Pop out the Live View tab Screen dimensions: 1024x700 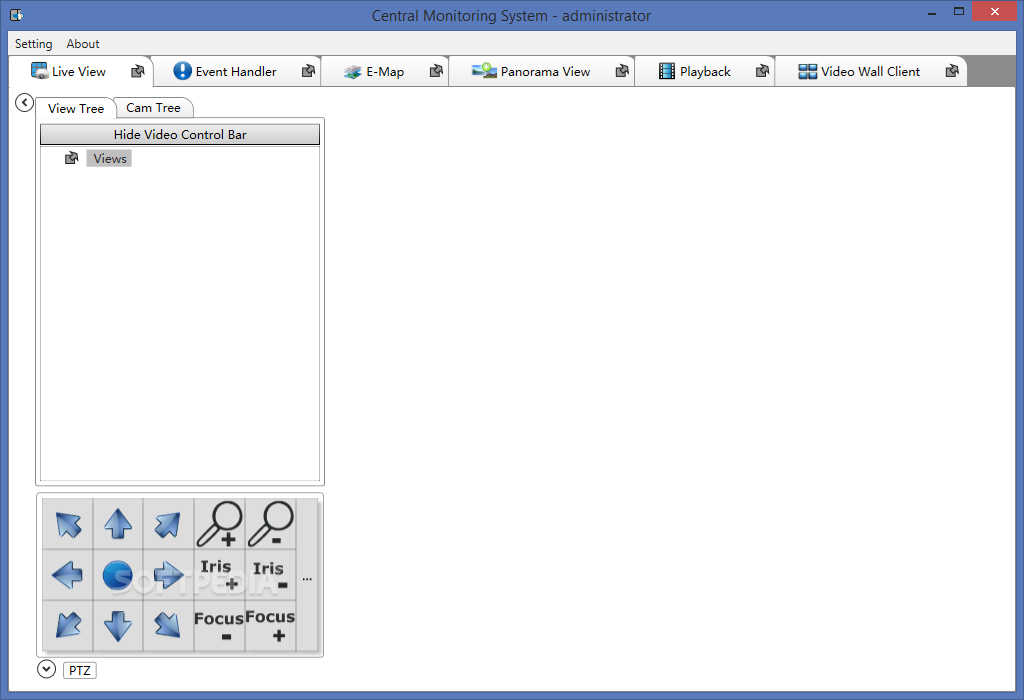point(137,71)
